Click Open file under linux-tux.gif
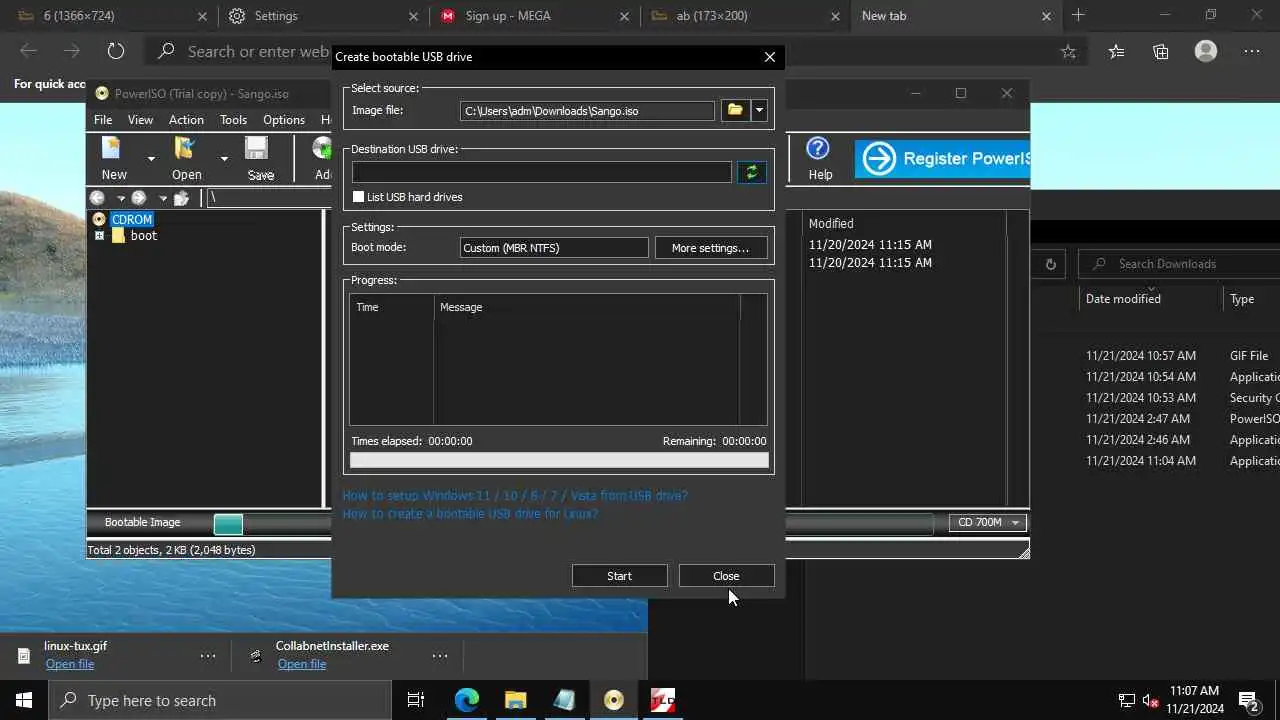The image size is (1280, 720). [x=70, y=664]
